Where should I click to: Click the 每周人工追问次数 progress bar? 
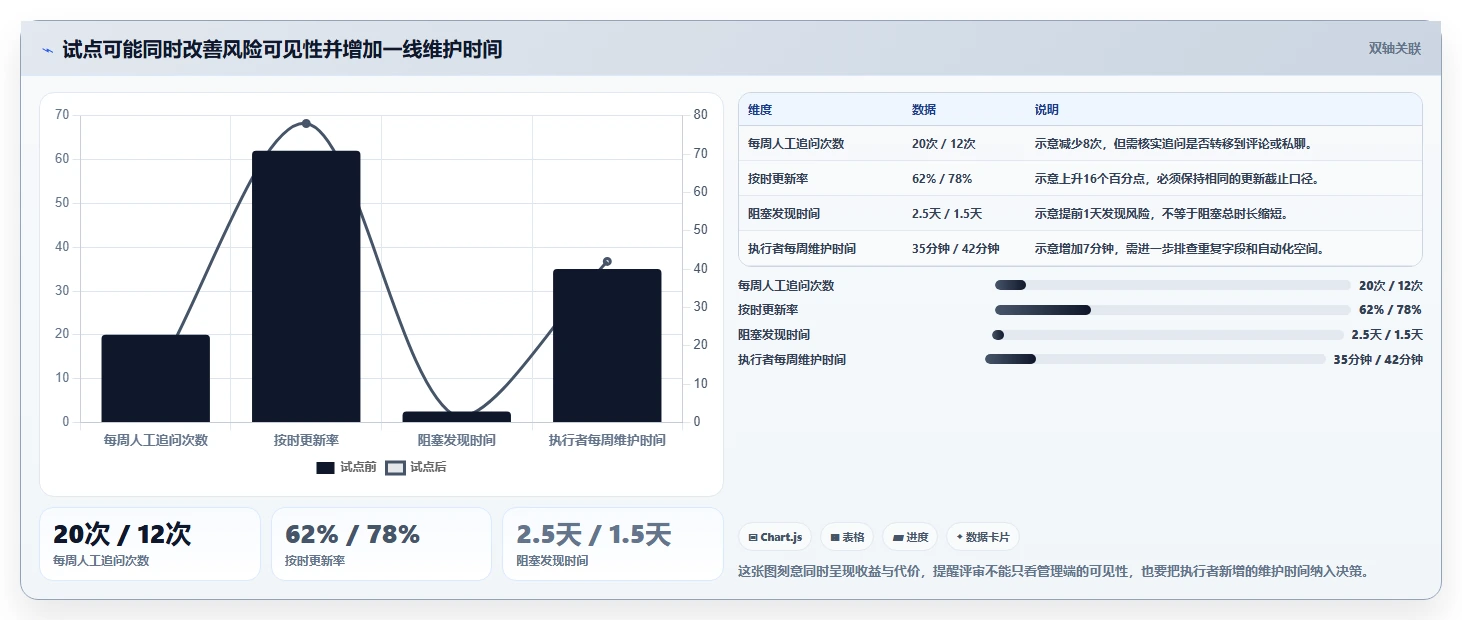[1173, 285]
